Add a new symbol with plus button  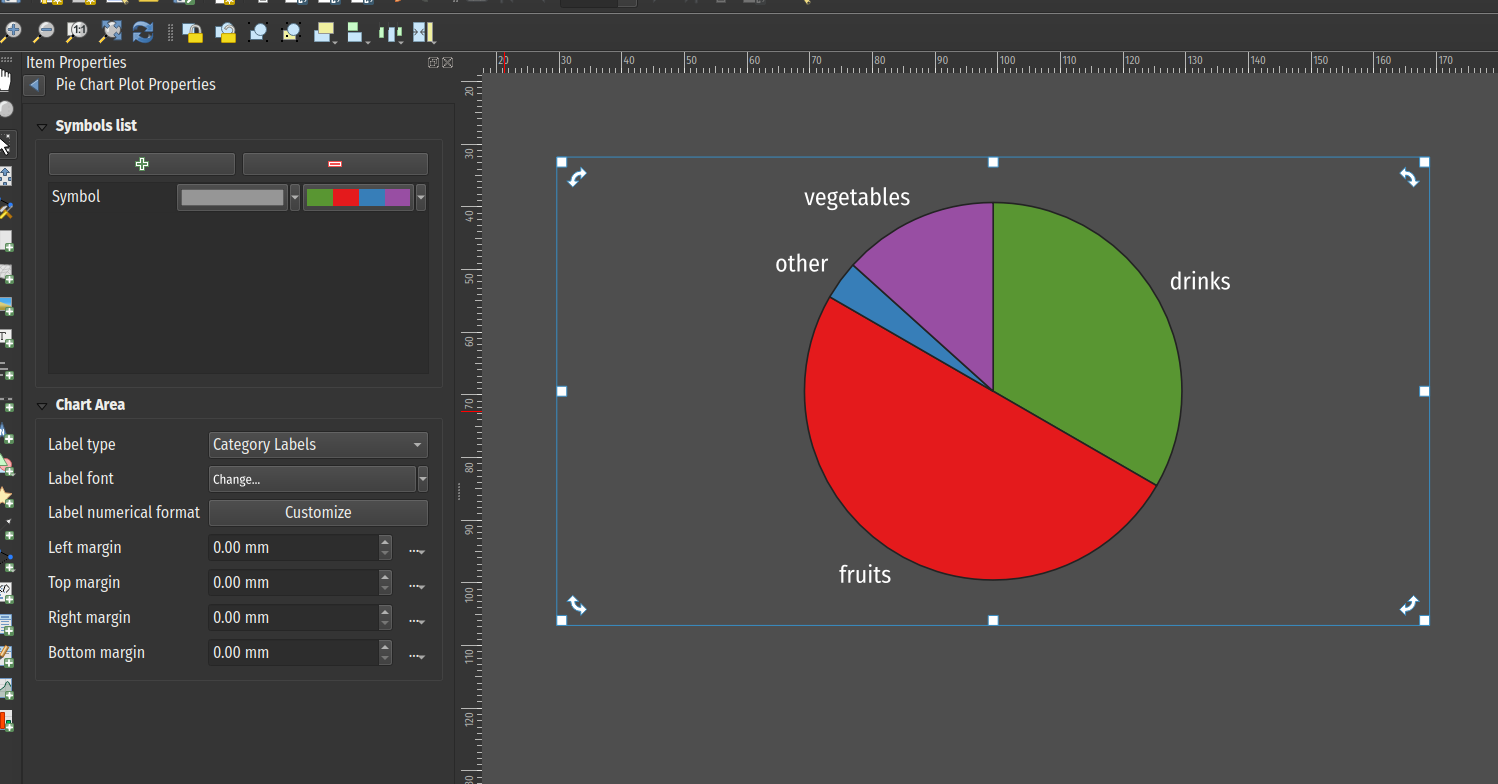coord(141,164)
